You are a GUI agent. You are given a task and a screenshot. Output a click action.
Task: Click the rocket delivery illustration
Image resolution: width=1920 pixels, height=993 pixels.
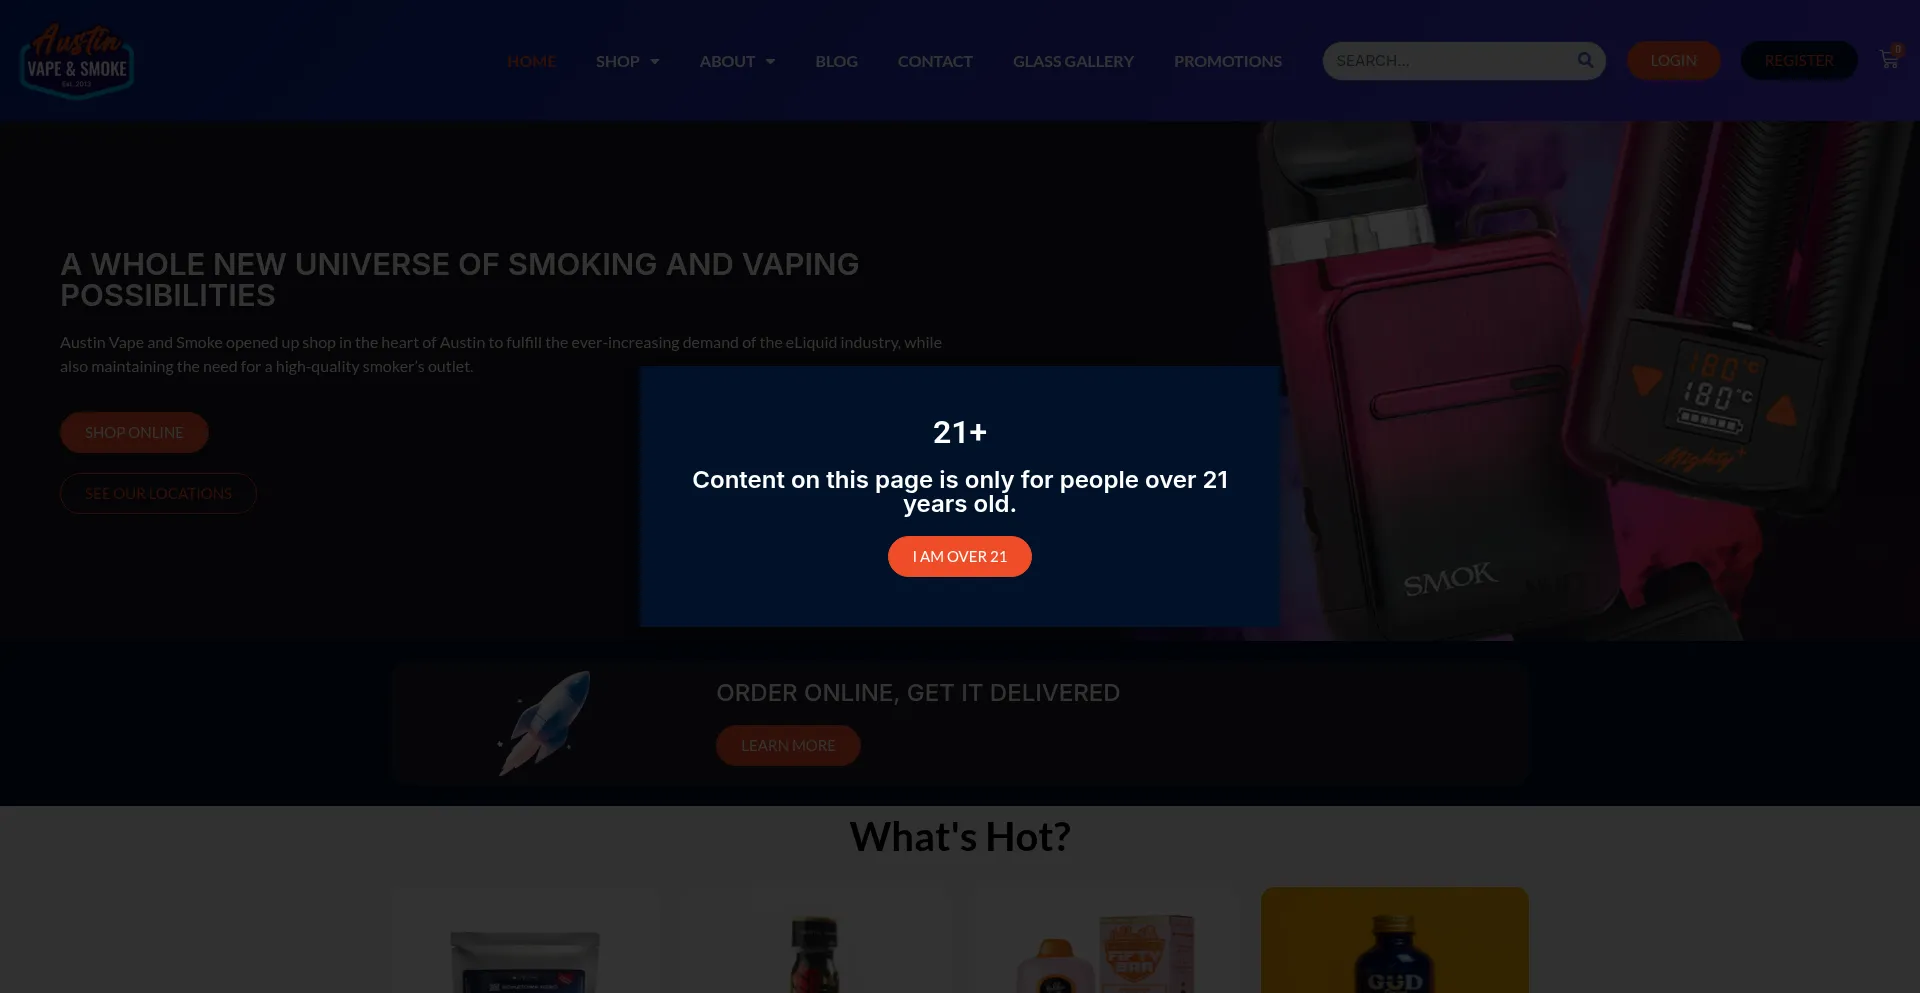point(545,722)
